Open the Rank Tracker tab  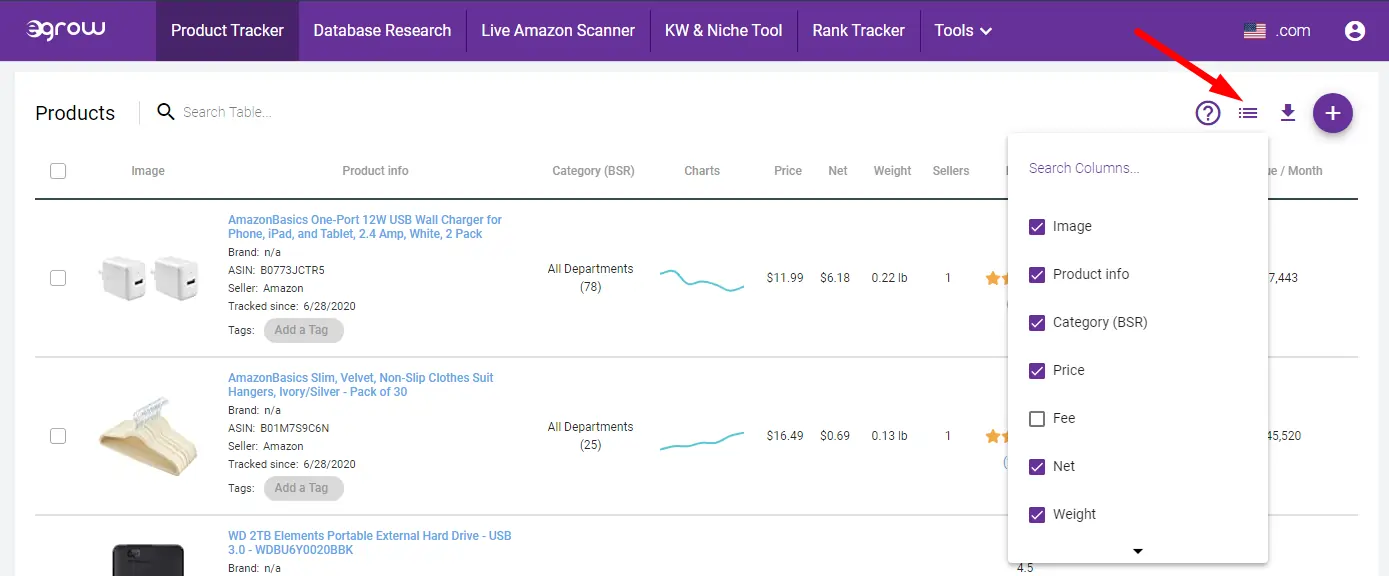click(x=858, y=30)
